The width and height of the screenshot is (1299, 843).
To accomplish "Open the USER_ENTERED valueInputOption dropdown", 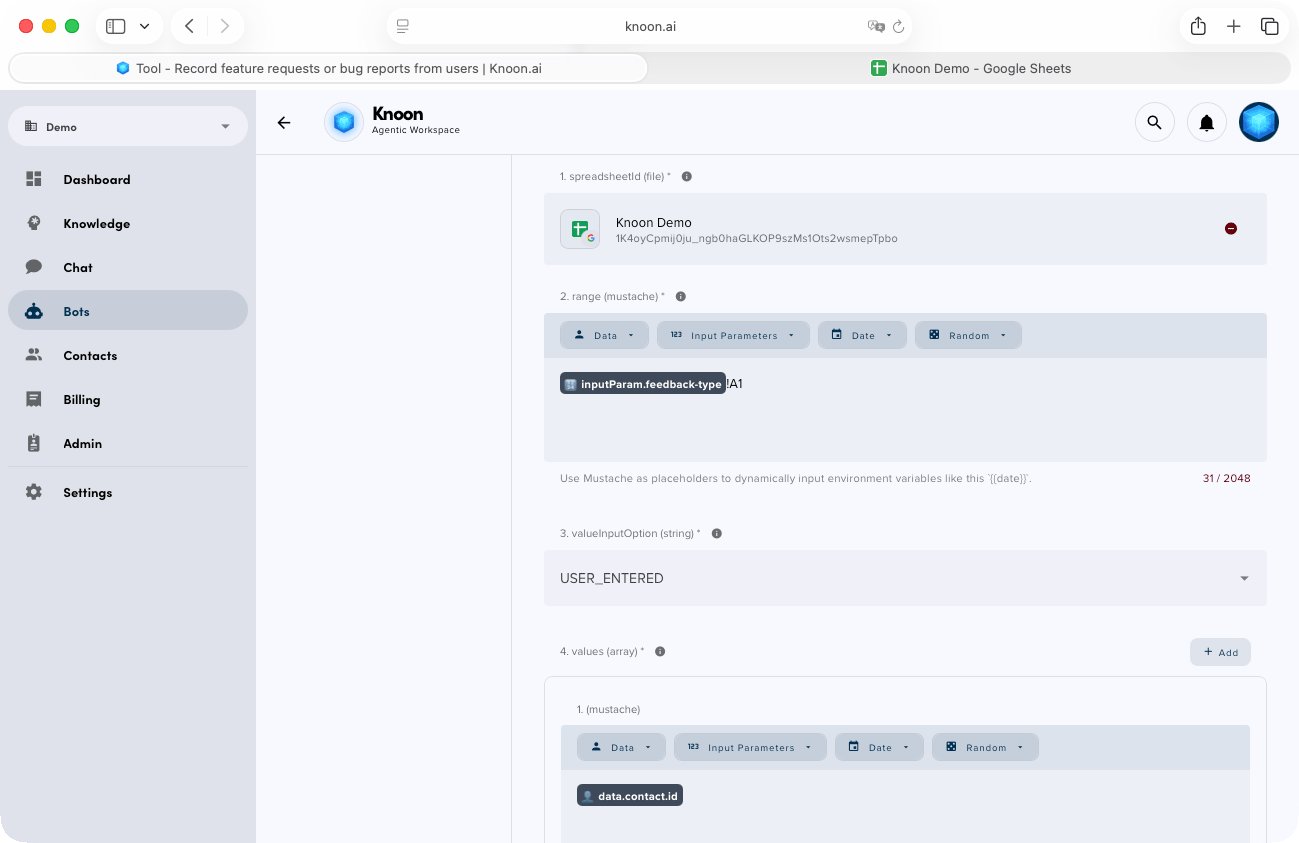I will [x=904, y=578].
